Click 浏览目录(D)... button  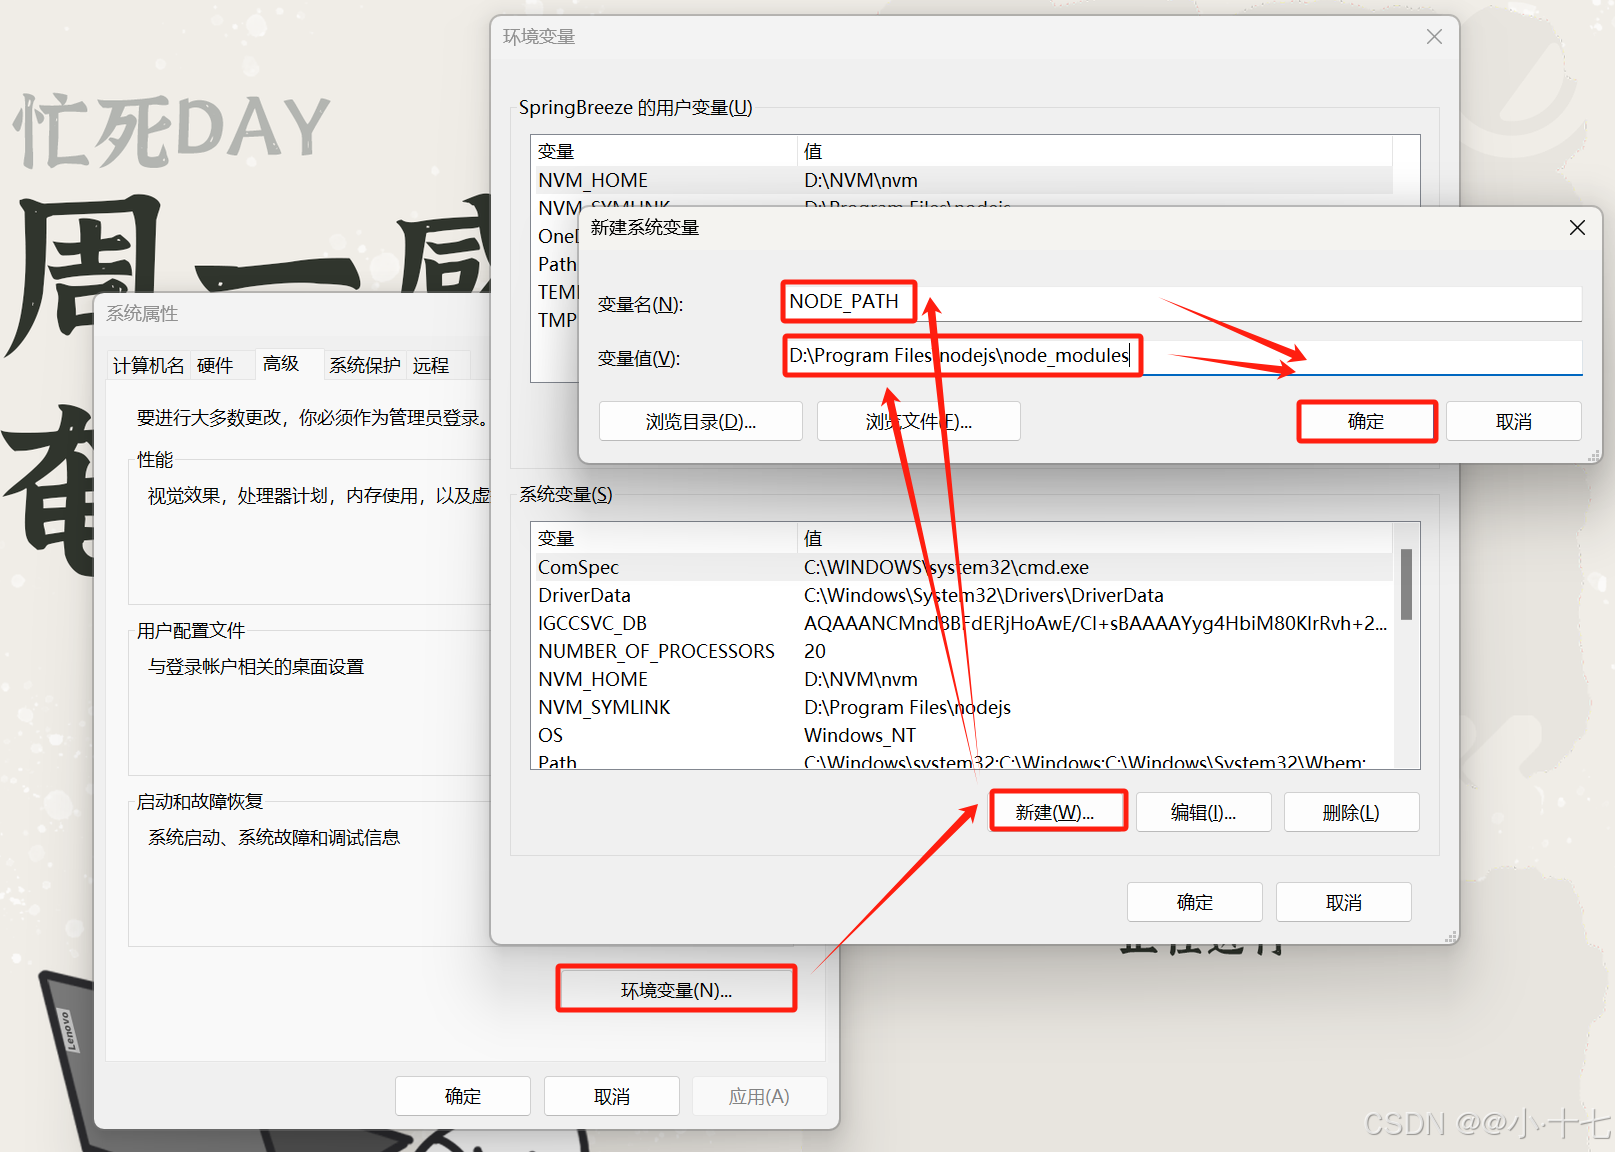pyautogui.click(x=700, y=422)
